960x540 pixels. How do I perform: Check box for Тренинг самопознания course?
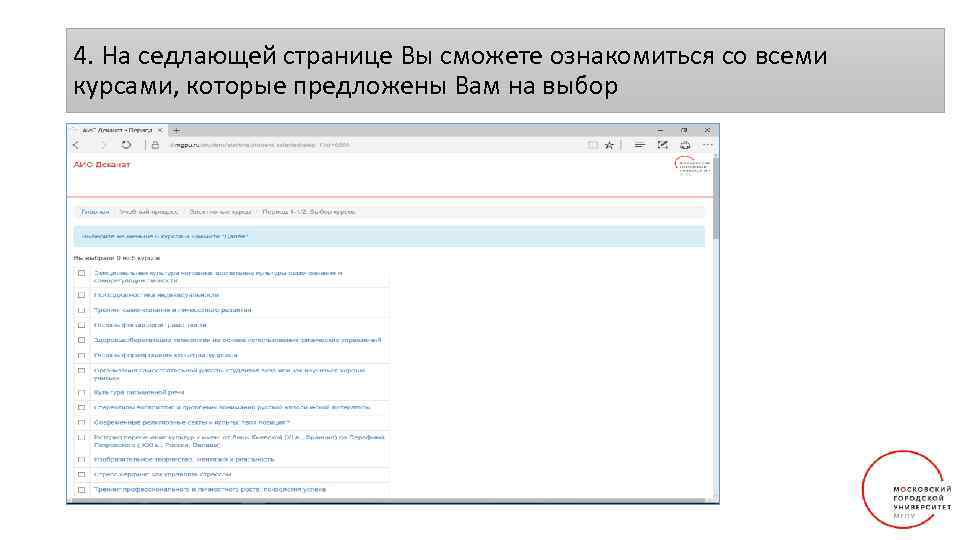coord(81,310)
